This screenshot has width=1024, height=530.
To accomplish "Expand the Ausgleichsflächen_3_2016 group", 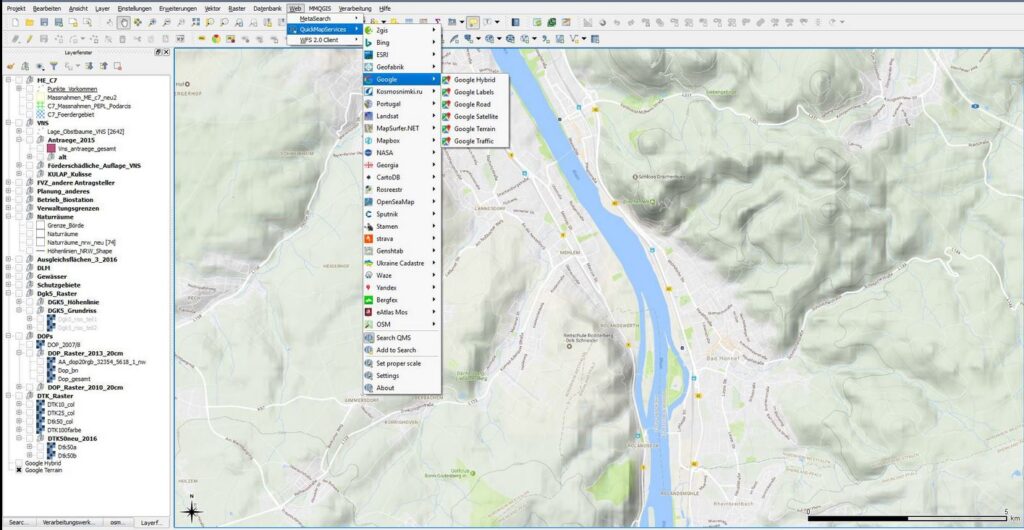I will tap(9, 259).
